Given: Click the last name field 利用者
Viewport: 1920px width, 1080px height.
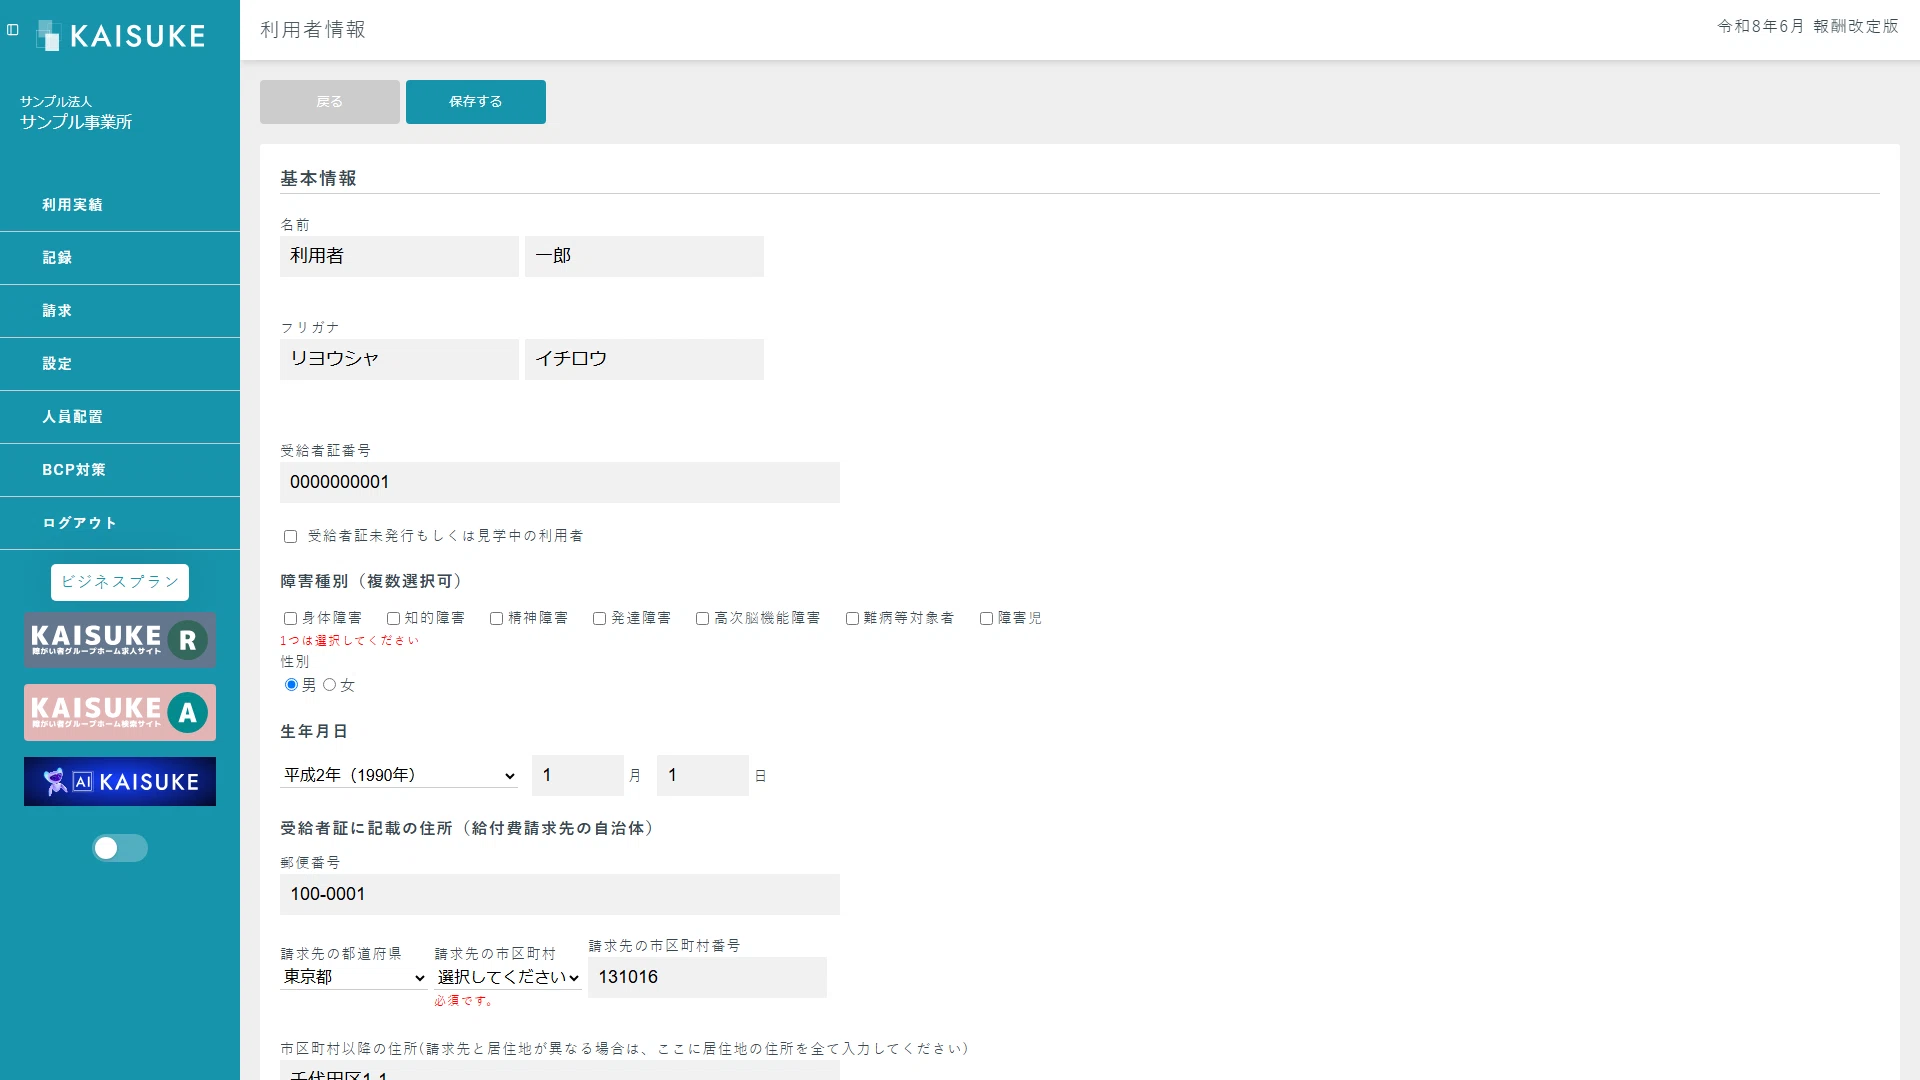Looking at the screenshot, I should click(399, 256).
